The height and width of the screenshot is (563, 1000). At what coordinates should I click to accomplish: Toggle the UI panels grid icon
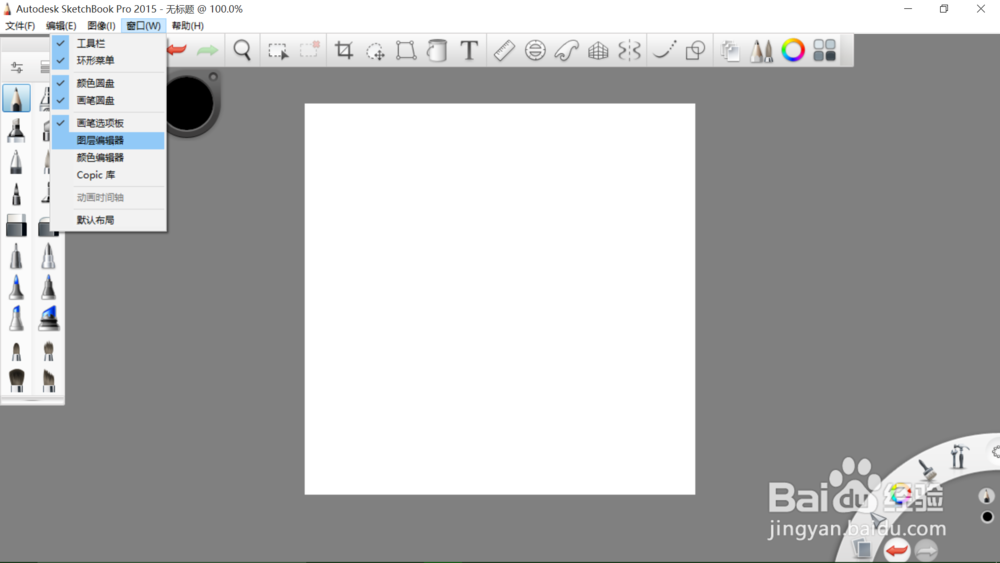(824, 50)
